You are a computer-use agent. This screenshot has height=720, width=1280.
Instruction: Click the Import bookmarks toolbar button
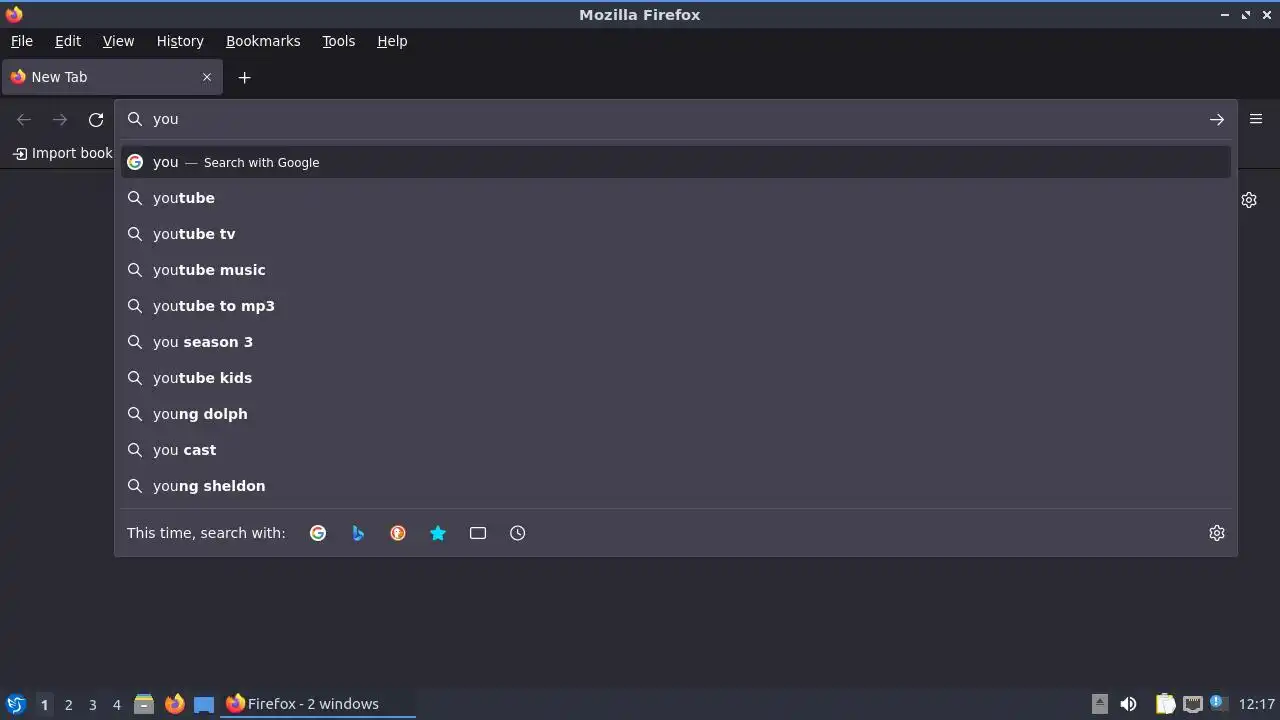pos(63,153)
